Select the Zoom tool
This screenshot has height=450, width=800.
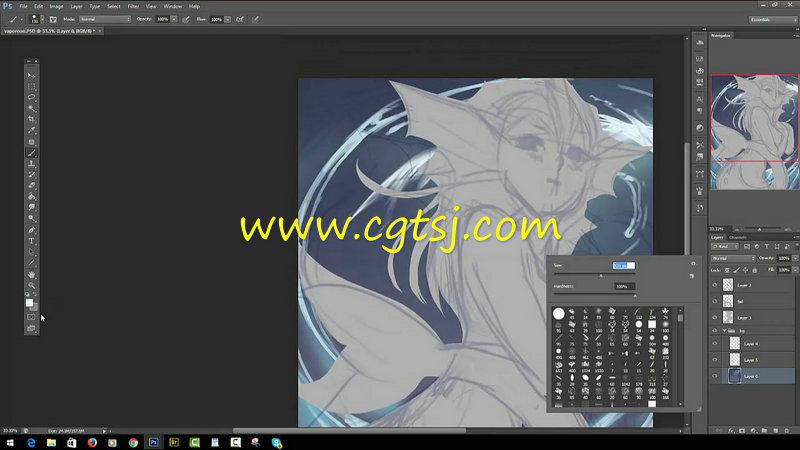click(x=31, y=285)
